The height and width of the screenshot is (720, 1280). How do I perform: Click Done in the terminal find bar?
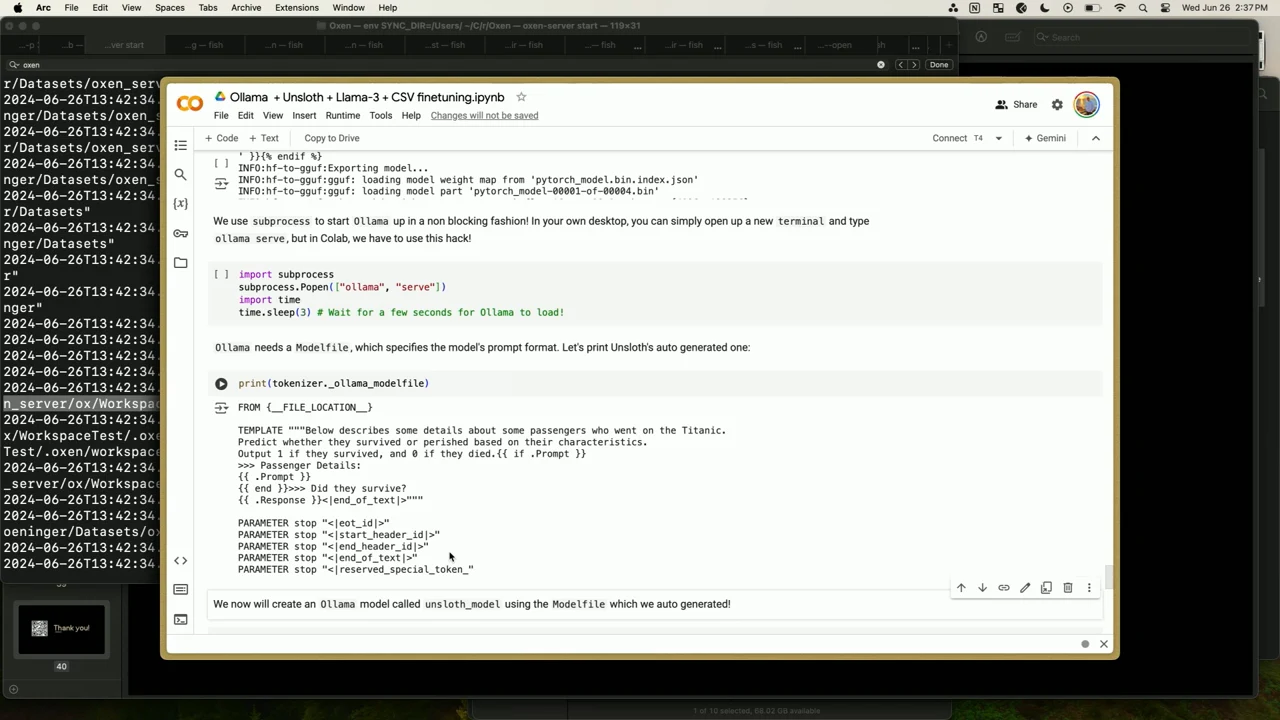point(938,65)
